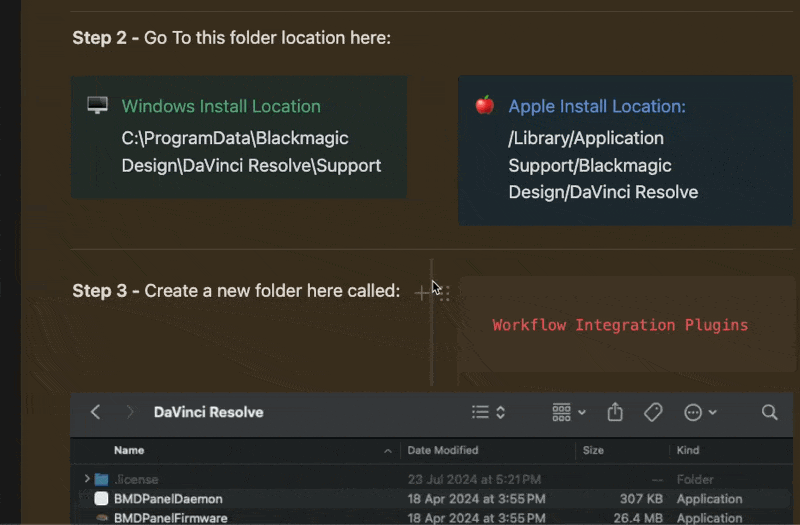Click the DaVinci Resolve Finder window title
Screen dimensions: 800x525
point(209,412)
